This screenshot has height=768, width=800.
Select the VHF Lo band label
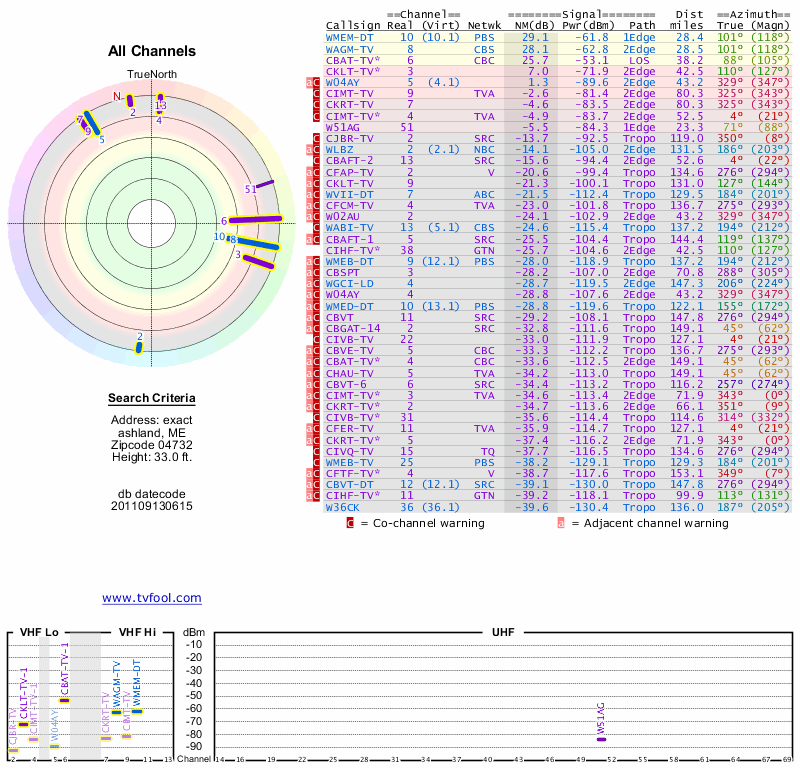click(39, 632)
